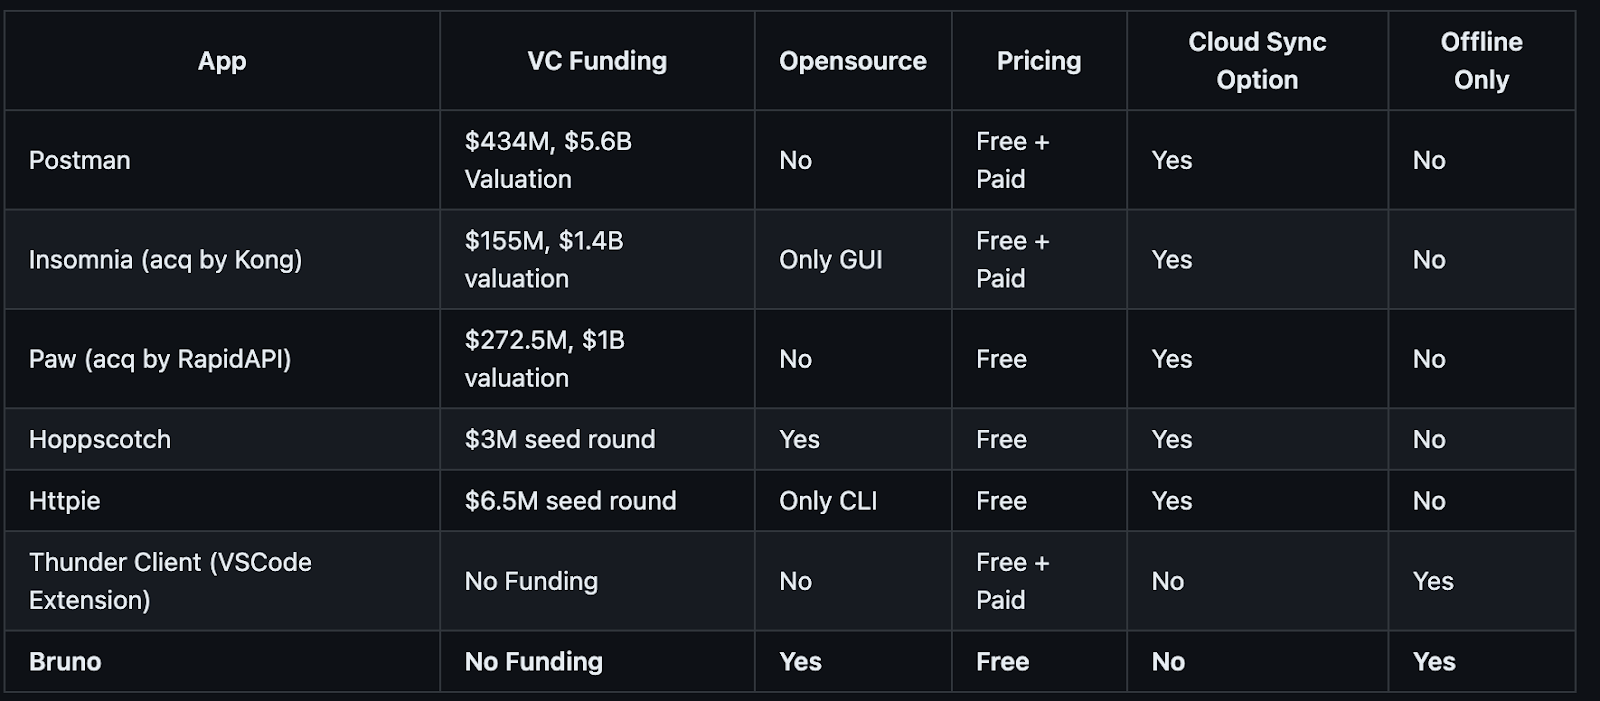
Task: Select the $3M seed round cell
Action: [597, 439]
